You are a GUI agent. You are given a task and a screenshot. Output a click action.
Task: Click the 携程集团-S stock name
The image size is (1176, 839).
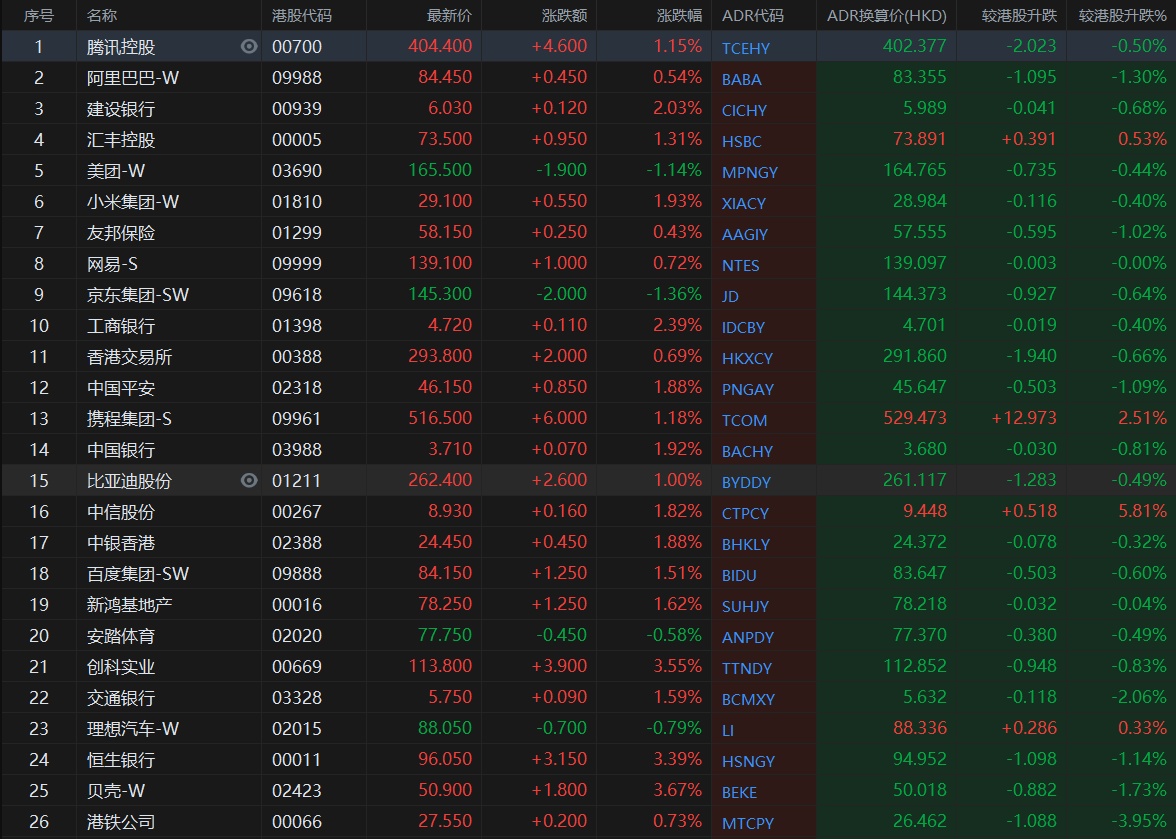129,419
